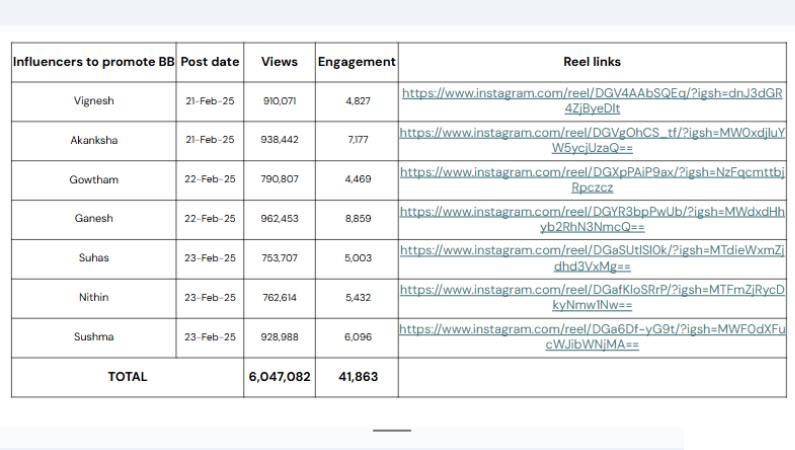Viewport: 795px width, 450px height.
Task: Select the Views column header cell
Action: (279, 62)
